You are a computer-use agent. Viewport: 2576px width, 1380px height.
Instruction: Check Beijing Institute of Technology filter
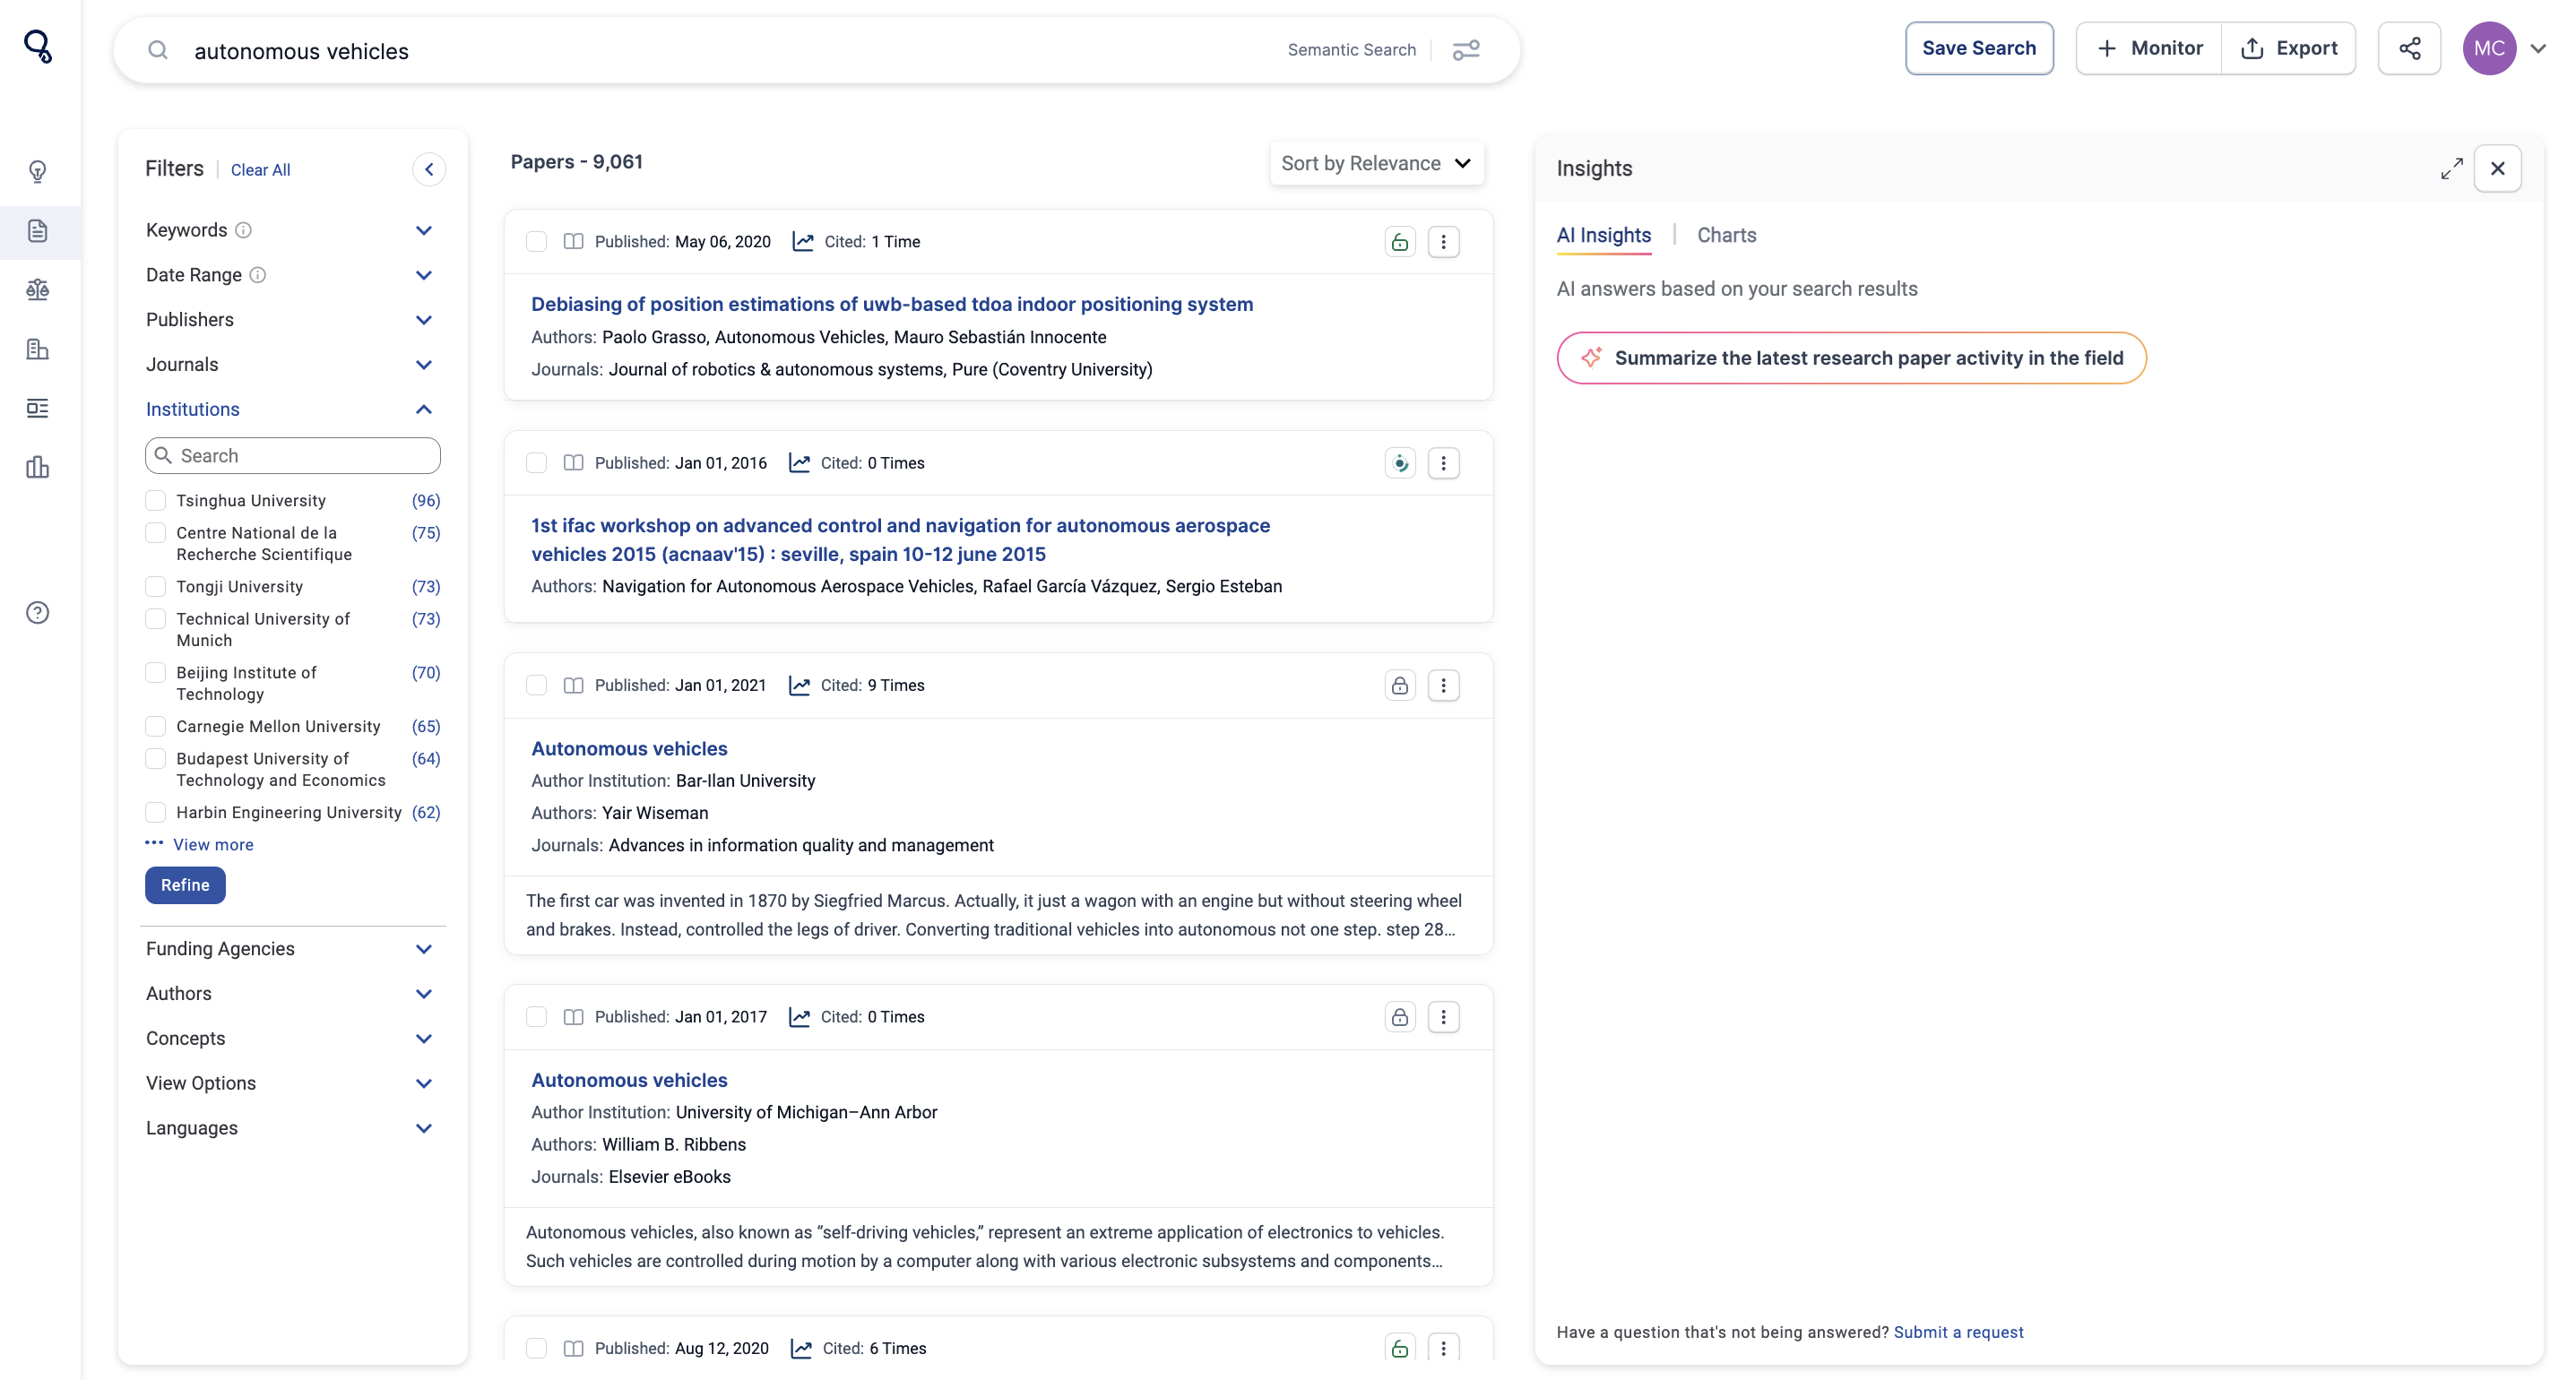coord(155,673)
